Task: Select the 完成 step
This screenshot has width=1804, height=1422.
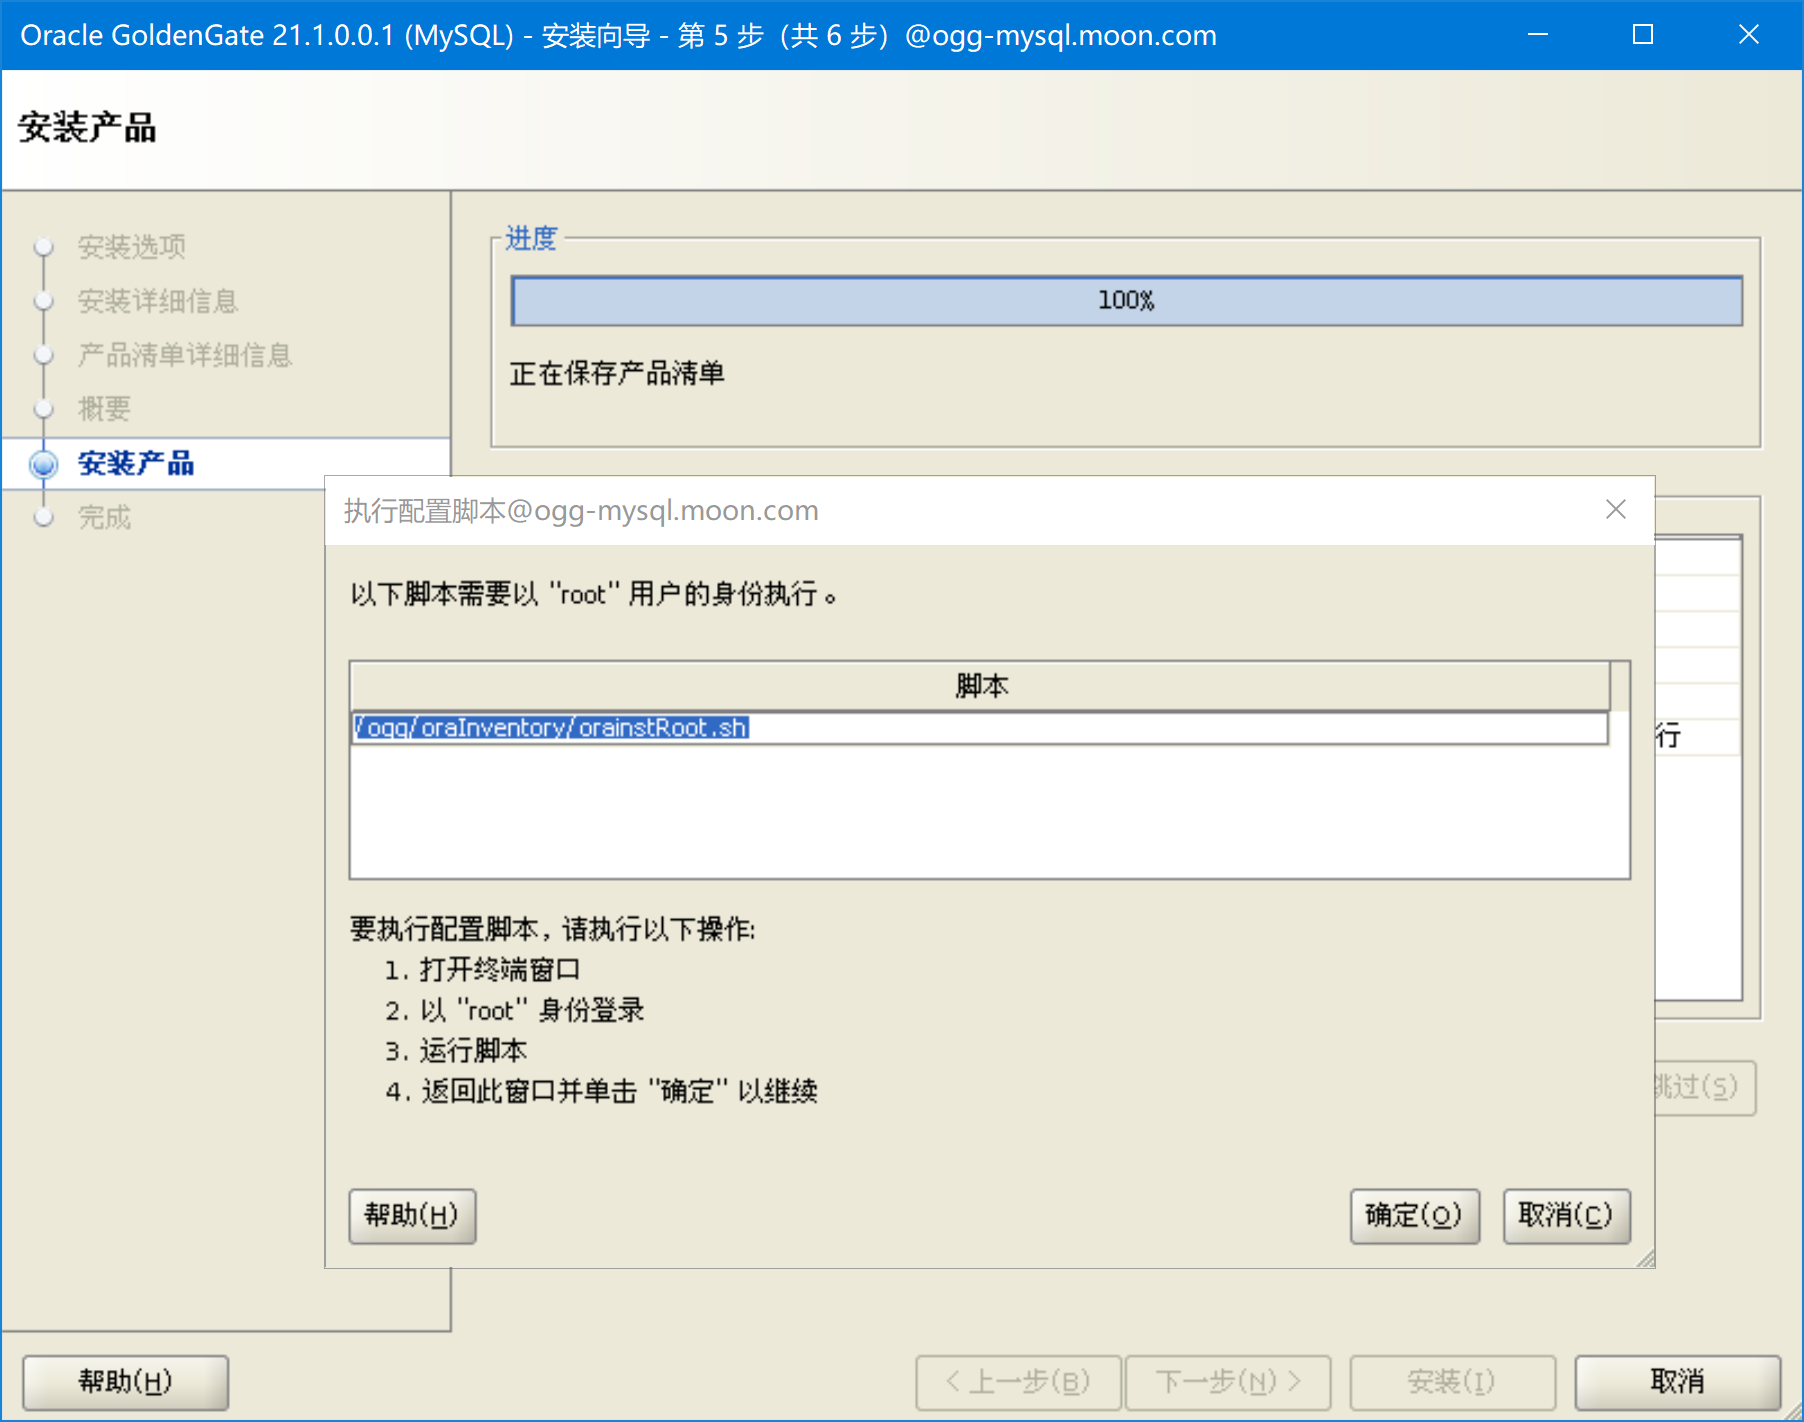Action: (104, 517)
